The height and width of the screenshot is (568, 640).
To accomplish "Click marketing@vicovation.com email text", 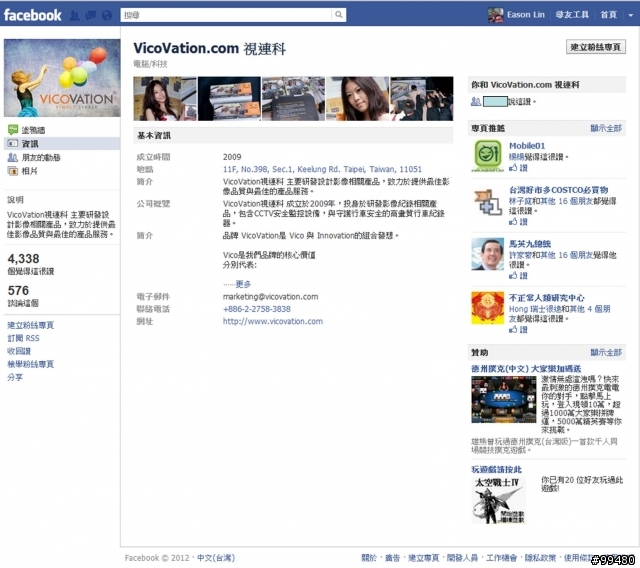I will click(270, 297).
